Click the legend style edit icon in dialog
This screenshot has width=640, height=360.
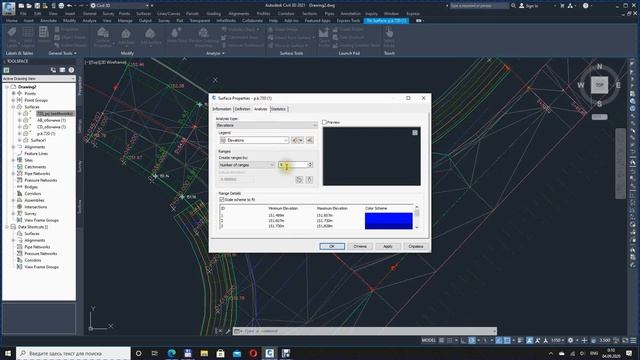click(x=297, y=140)
